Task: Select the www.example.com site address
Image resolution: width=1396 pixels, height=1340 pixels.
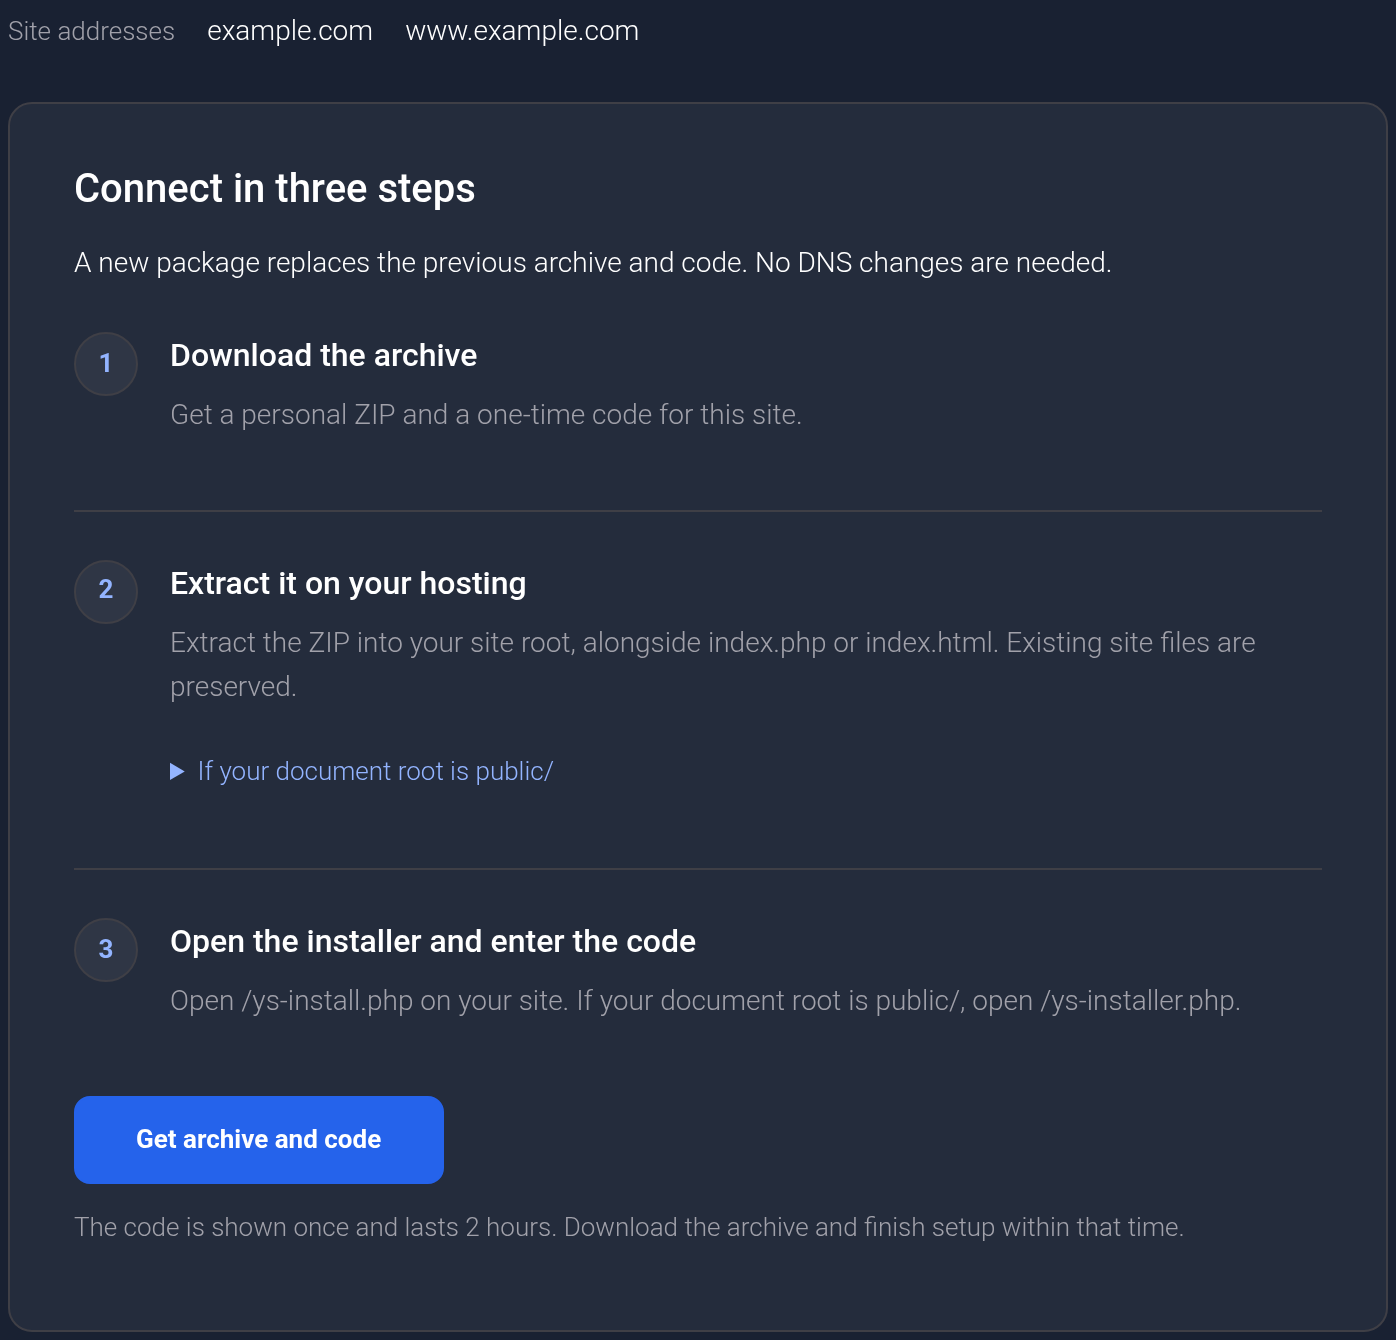Action: click(x=522, y=31)
